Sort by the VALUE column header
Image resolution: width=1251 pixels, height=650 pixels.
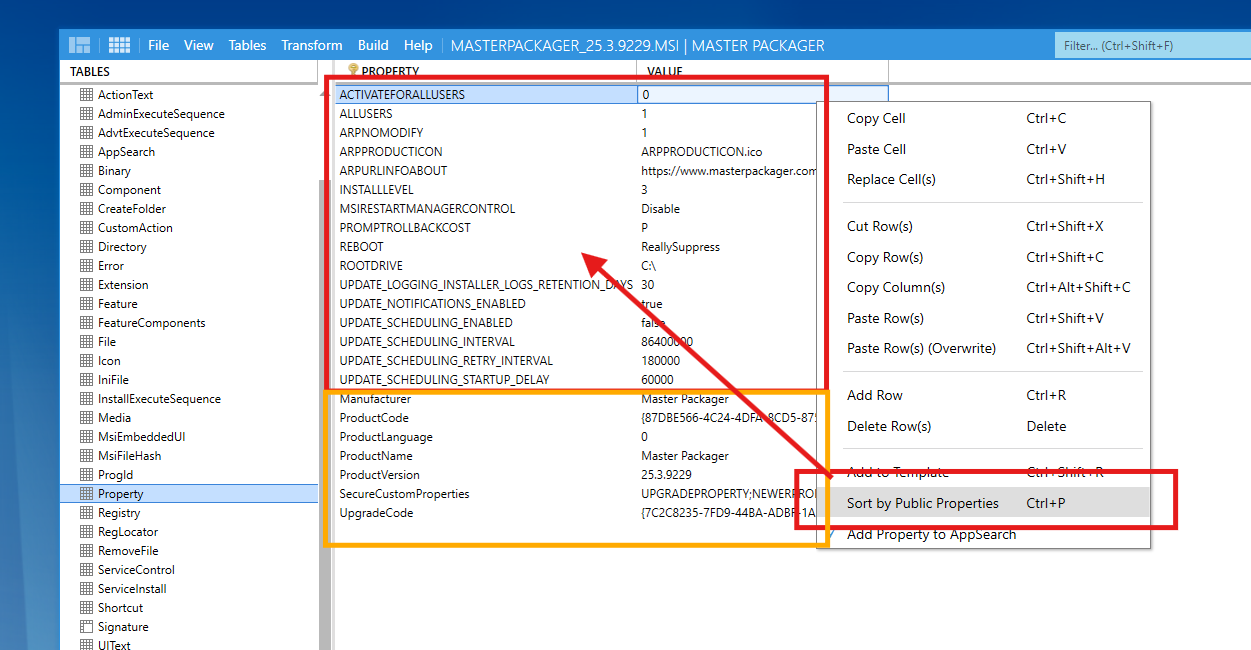point(762,71)
